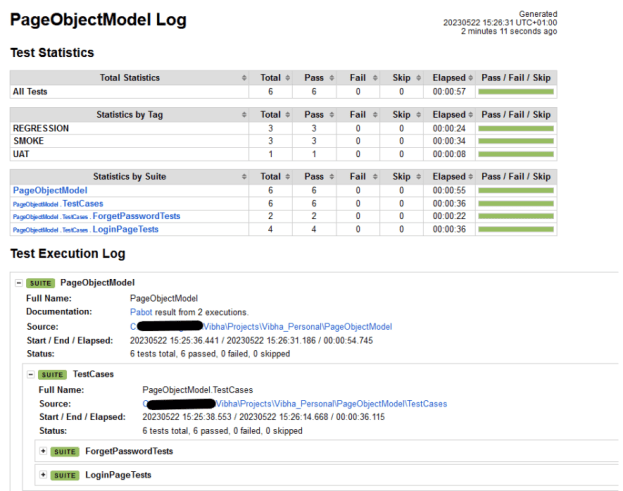Sort Statistics by Tag name column

pyautogui.click(x=129, y=115)
